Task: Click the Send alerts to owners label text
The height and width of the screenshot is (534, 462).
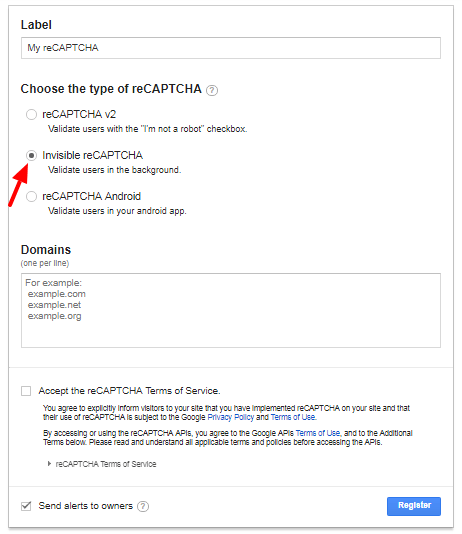Action: (85, 506)
